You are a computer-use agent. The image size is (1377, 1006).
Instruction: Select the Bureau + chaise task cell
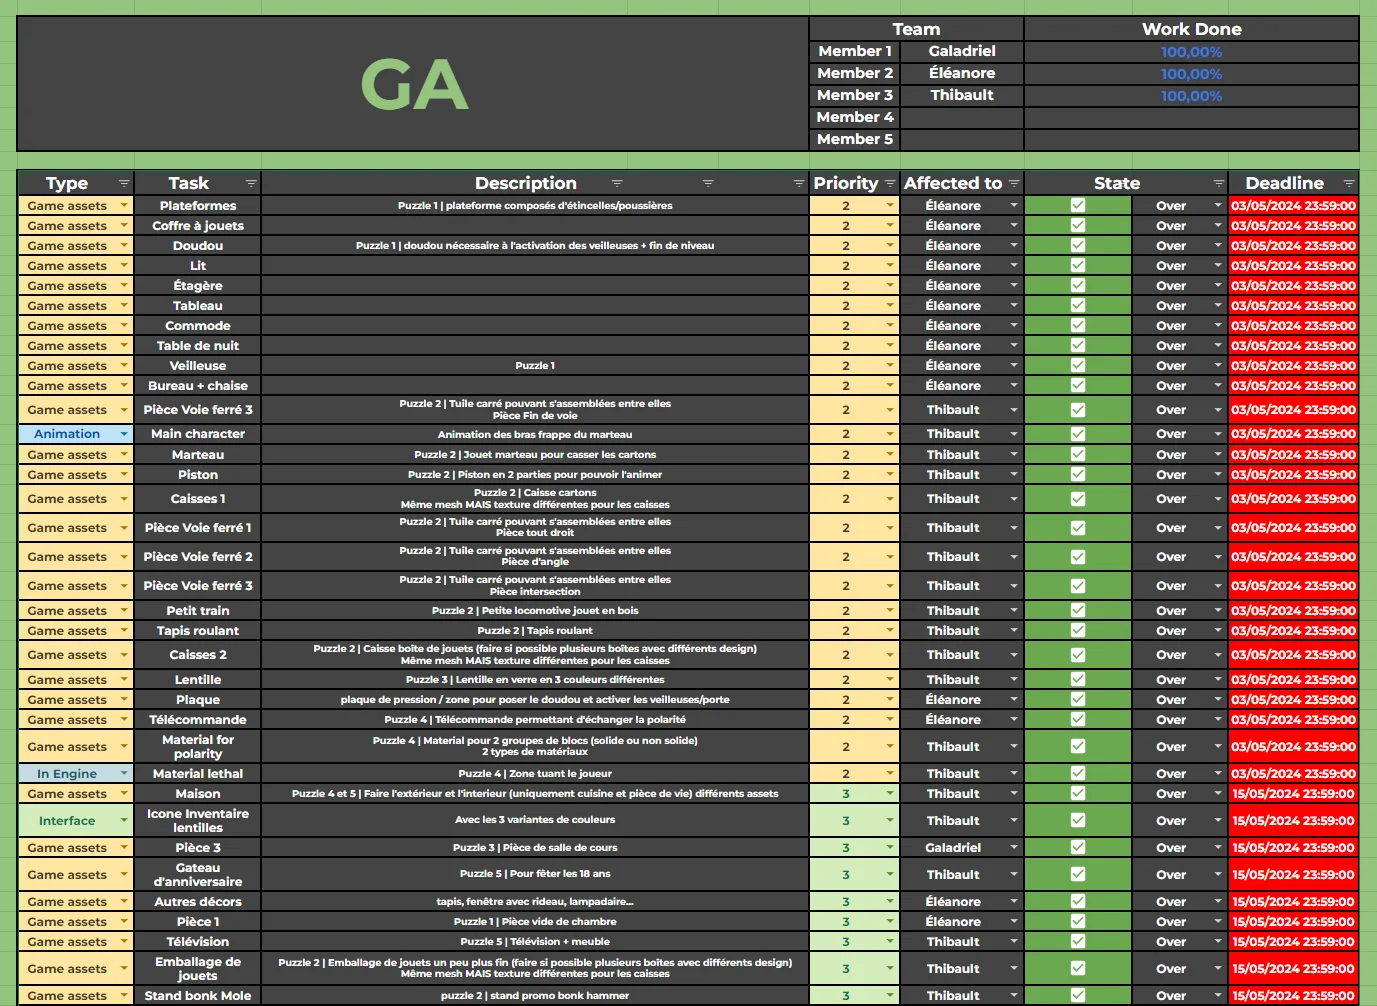coord(198,386)
